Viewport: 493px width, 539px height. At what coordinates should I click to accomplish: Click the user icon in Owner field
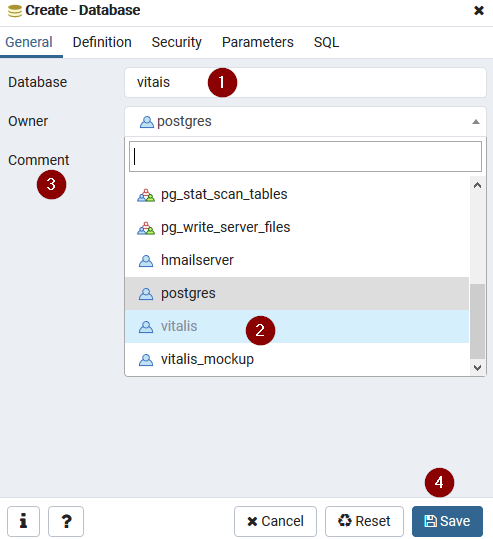click(x=147, y=122)
